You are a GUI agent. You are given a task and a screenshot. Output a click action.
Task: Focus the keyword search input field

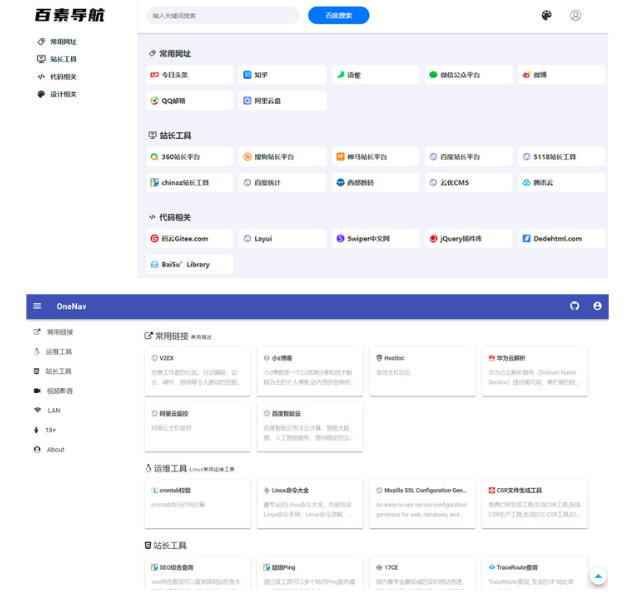[221, 16]
